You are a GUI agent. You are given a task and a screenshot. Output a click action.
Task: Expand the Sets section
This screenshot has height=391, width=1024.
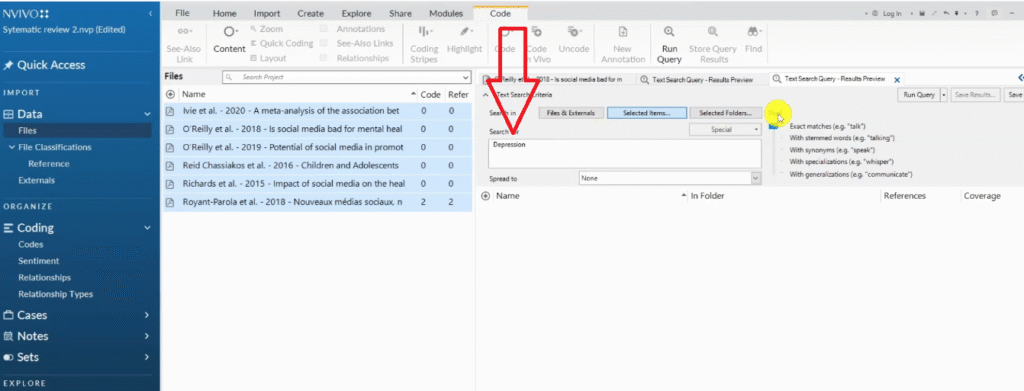point(147,357)
